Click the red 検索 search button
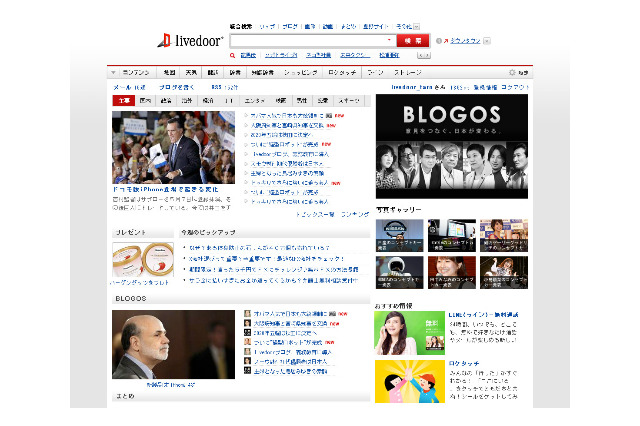Screen dimensions: 640x426 pyautogui.click(x=413, y=40)
